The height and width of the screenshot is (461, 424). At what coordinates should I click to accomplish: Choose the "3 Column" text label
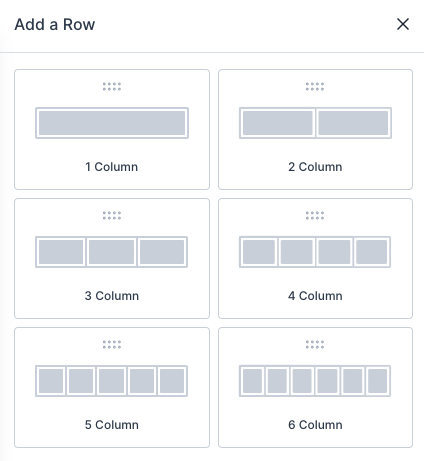point(111,296)
